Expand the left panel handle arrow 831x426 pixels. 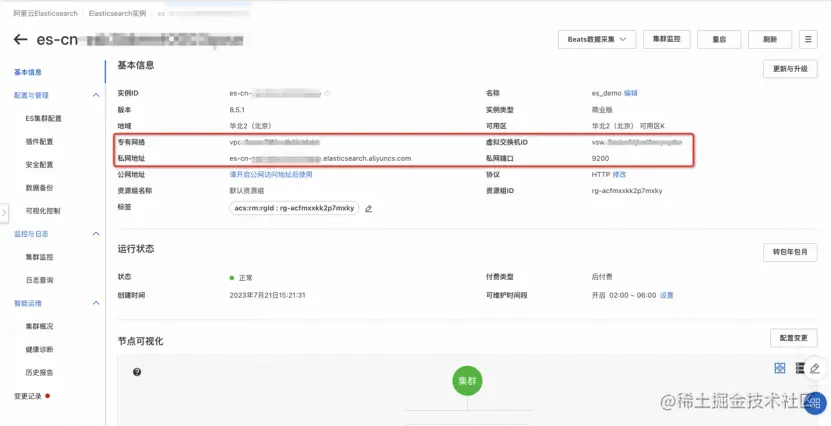(4, 212)
